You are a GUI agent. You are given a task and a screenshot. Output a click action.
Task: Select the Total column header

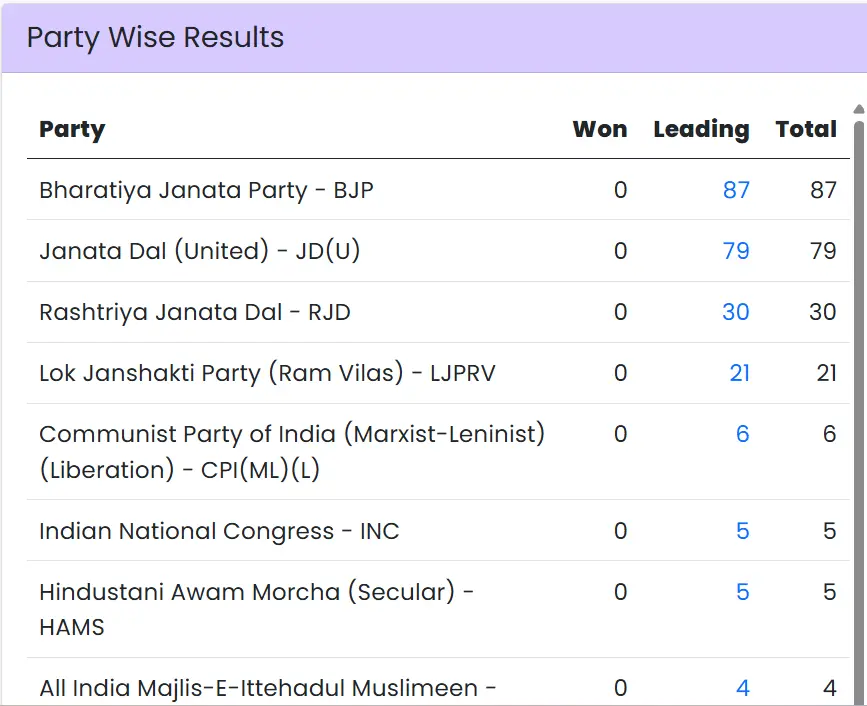806,129
